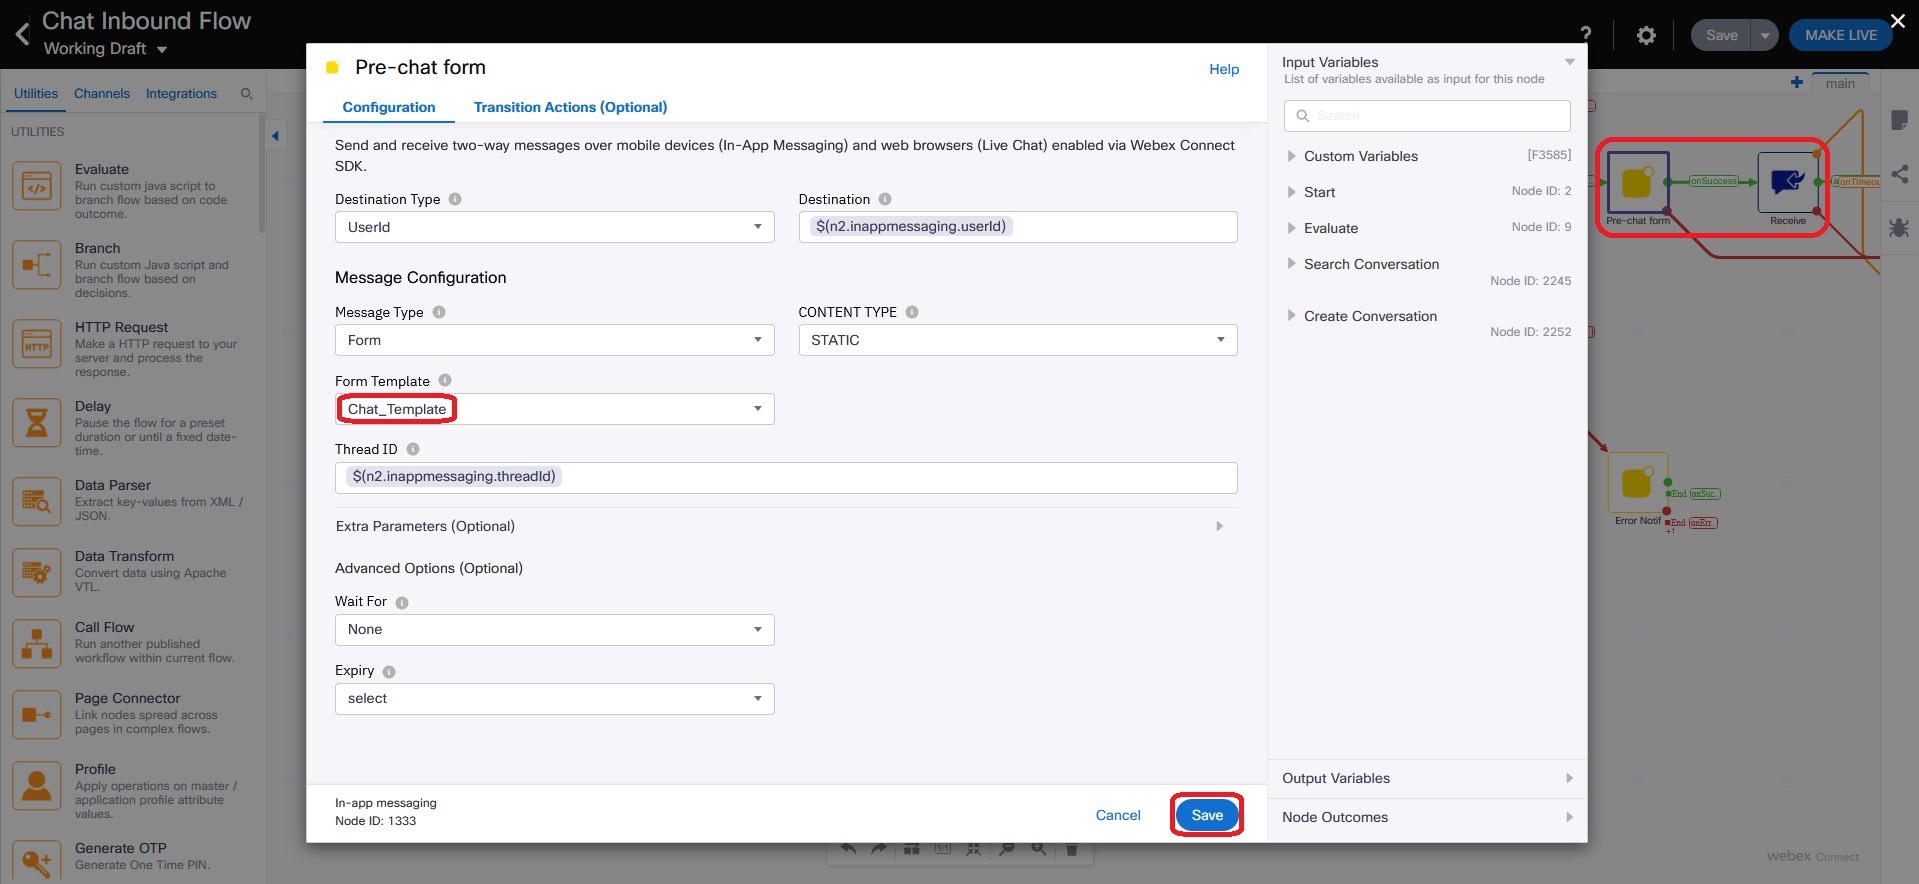
Task: Select the Receive node on canvas
Action: [x=1788, y=182]
